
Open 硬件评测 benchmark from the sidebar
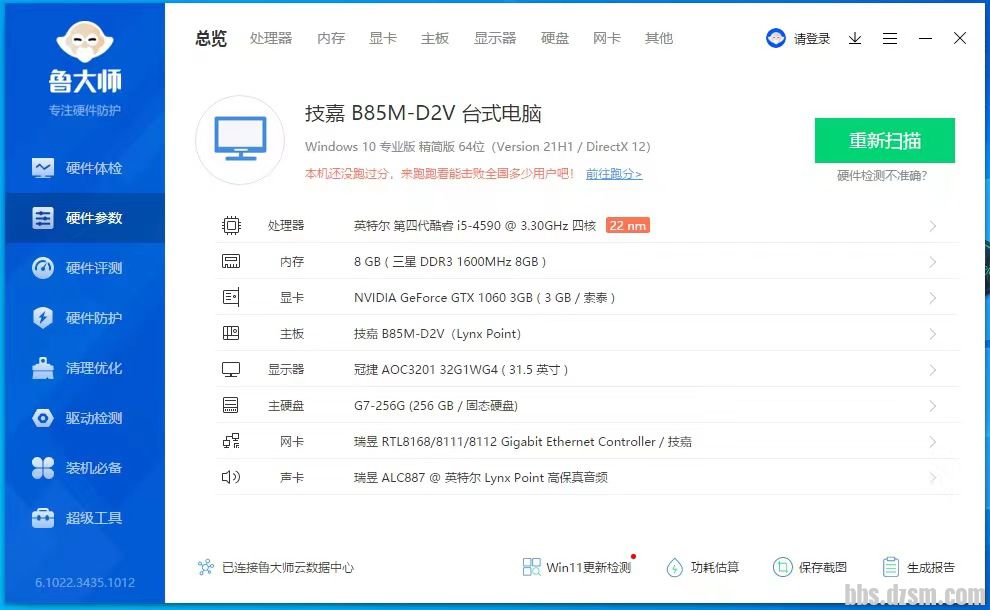[84, 268]
